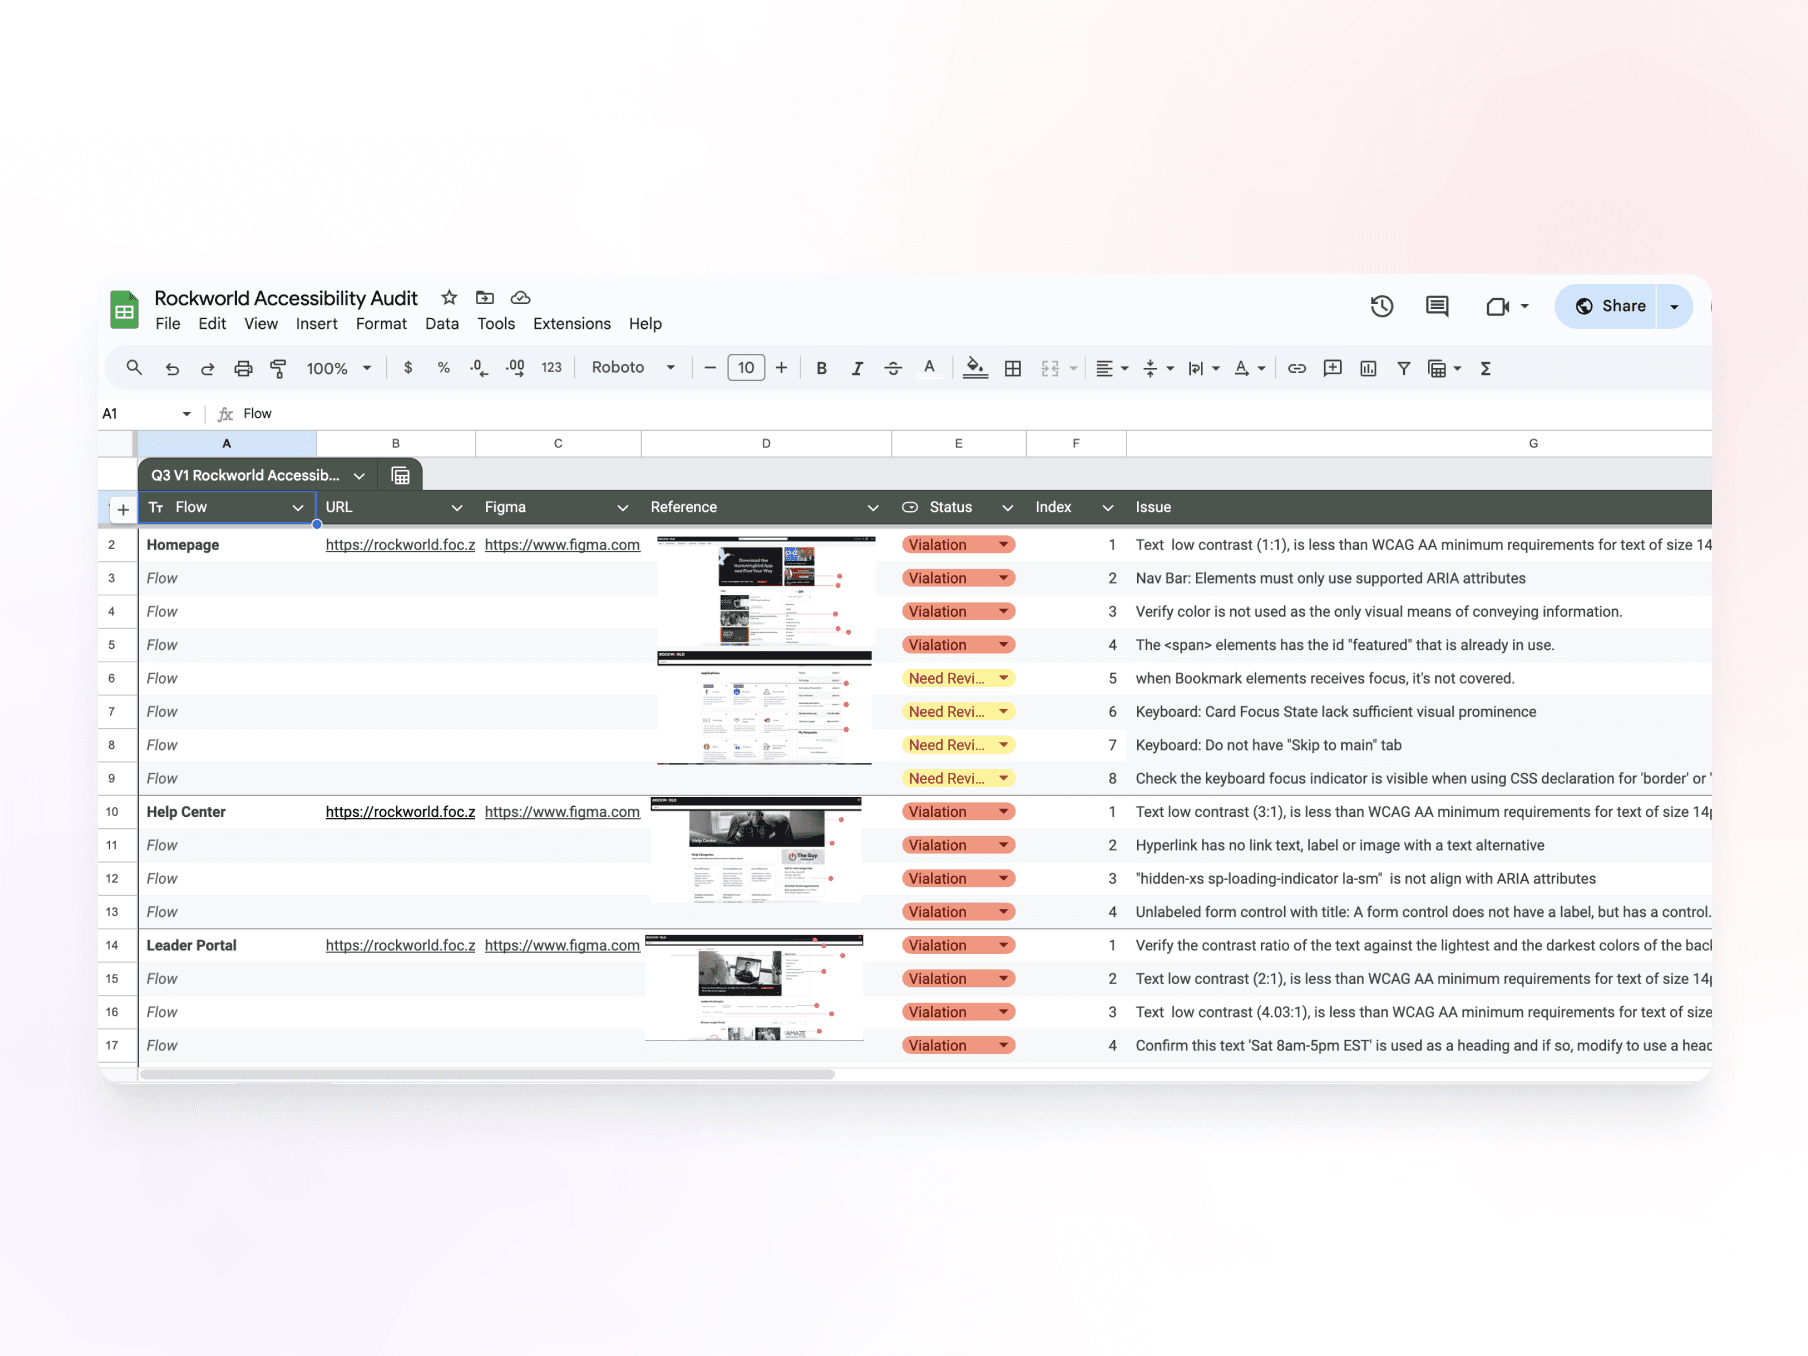The height and width of the screenshot is (1356, 1808).
Task: Decrease decimal places
Action: (x=479, y=368)
